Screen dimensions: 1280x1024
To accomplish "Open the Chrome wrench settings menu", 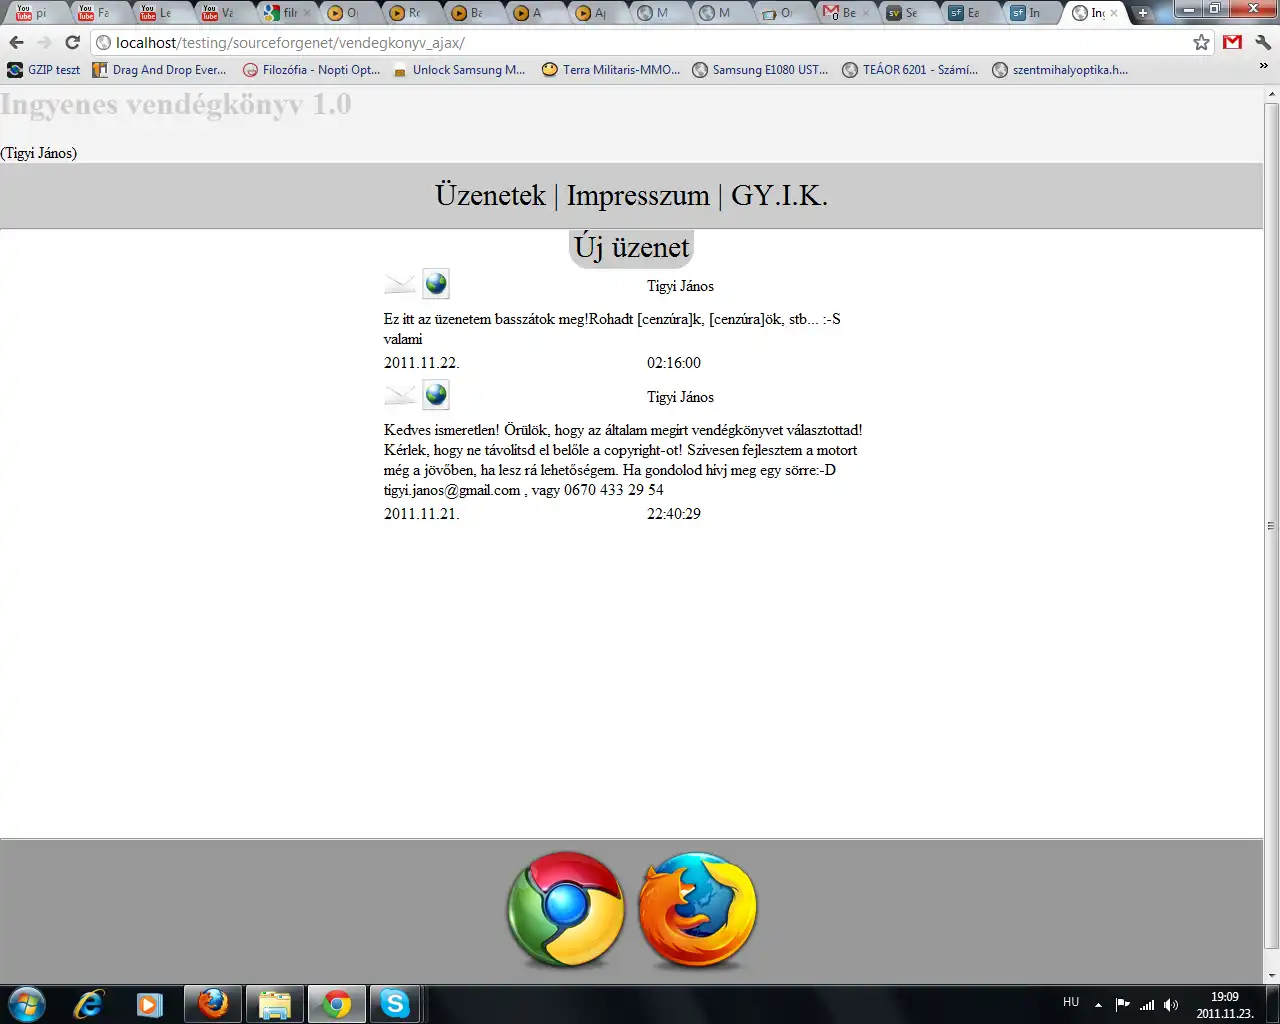I will click(1262, 42).
